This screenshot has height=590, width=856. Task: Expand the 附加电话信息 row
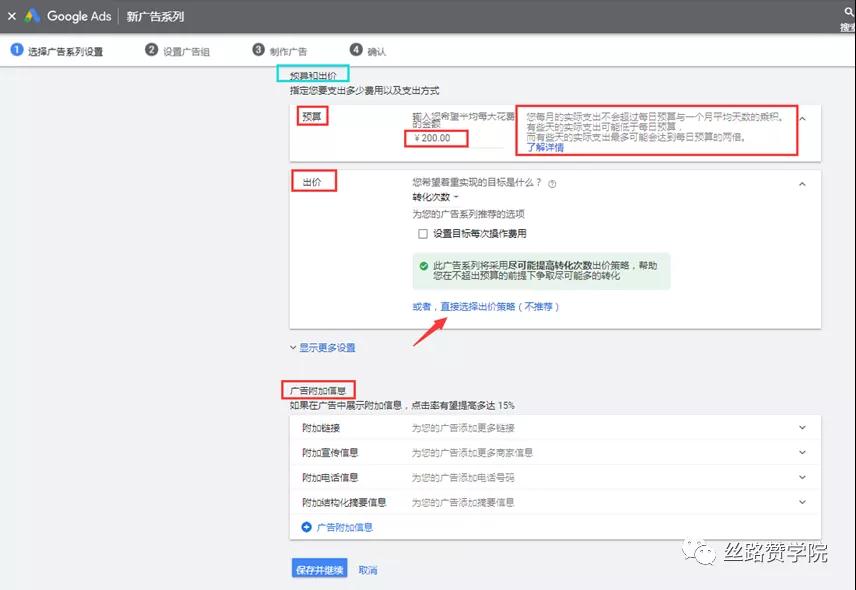[555, 478]
